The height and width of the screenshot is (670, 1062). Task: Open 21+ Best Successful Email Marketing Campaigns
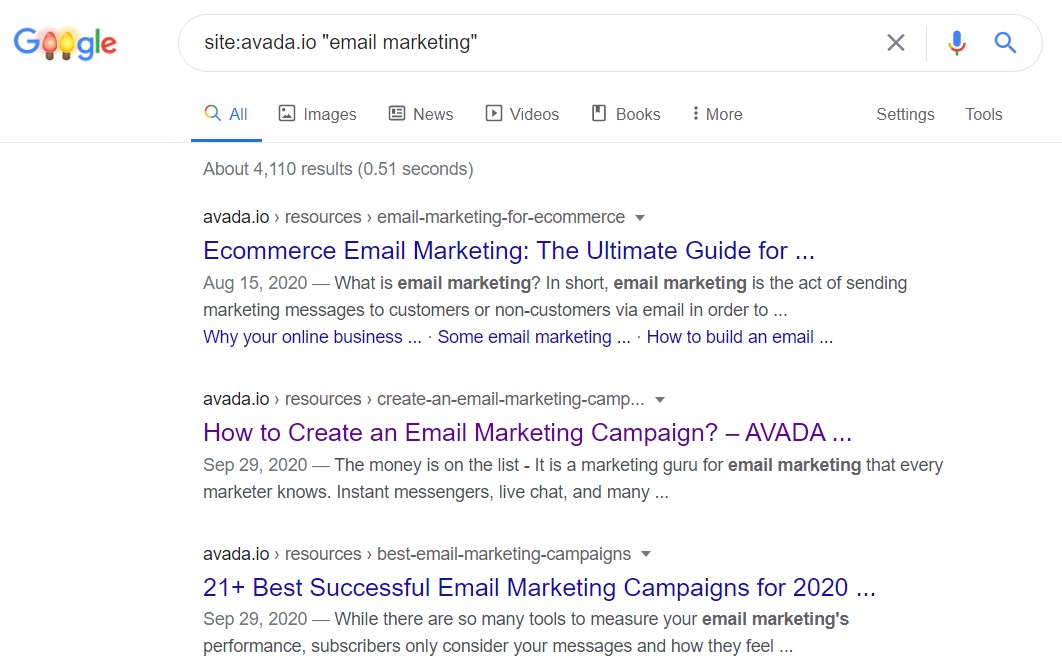(539, 587)
